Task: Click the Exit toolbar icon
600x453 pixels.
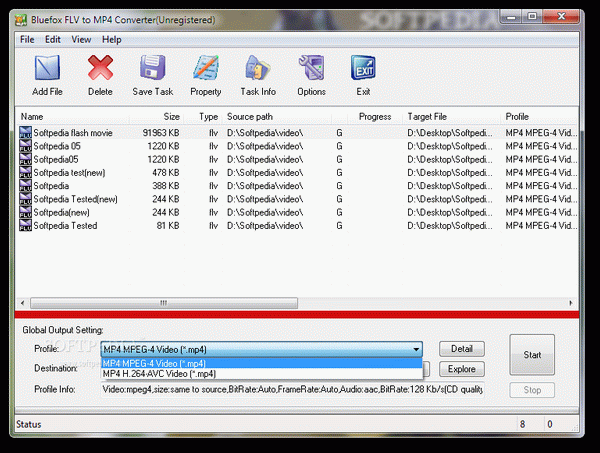Action: pos(363,68)
